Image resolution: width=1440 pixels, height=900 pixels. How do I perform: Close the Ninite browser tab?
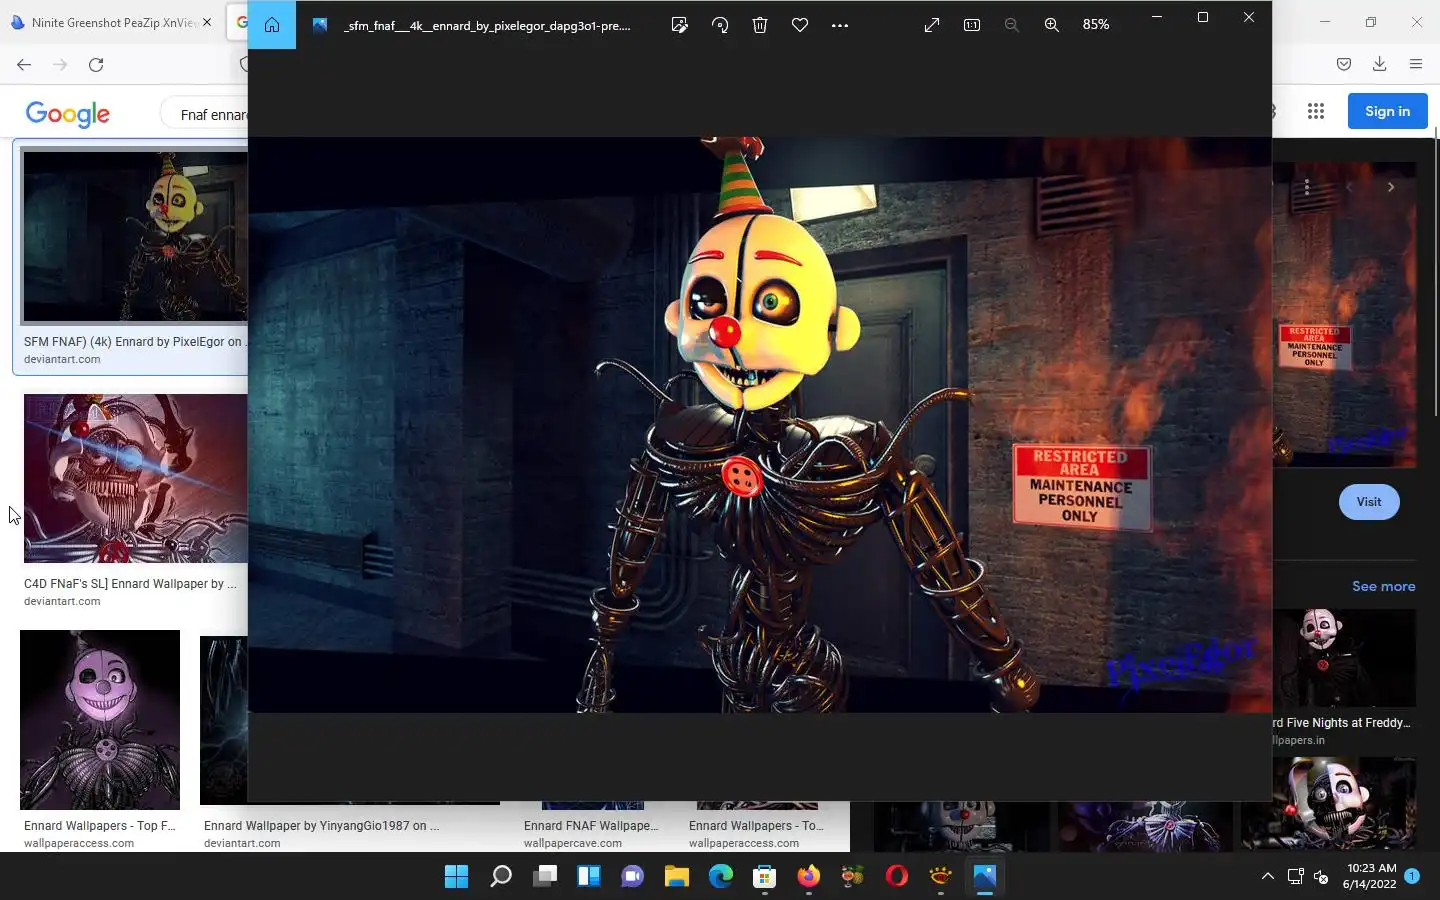[x=207, y=22]
